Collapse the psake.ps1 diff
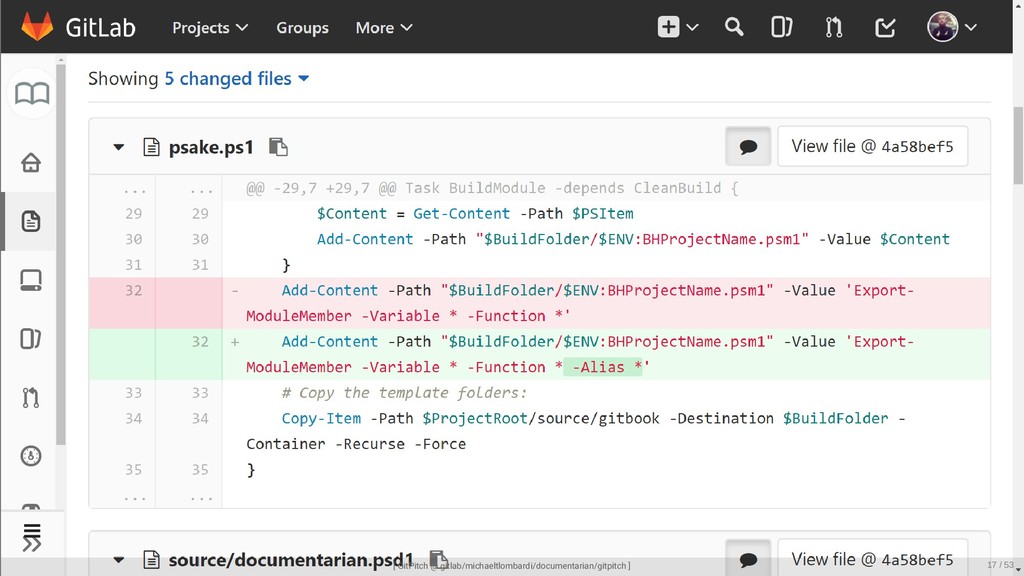Screen dimensions: 1024x576 [x=118, y=147]
